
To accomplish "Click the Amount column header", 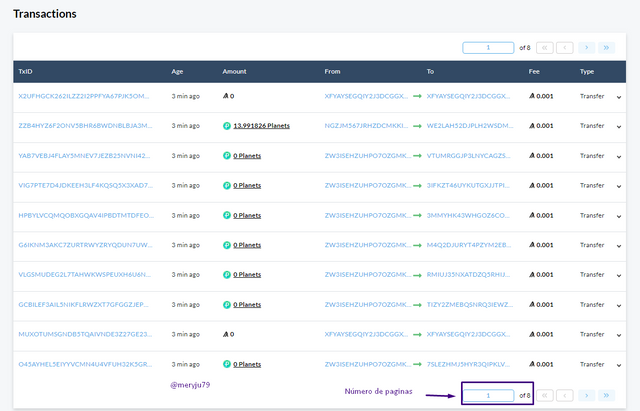I will (x=236, y=72).
